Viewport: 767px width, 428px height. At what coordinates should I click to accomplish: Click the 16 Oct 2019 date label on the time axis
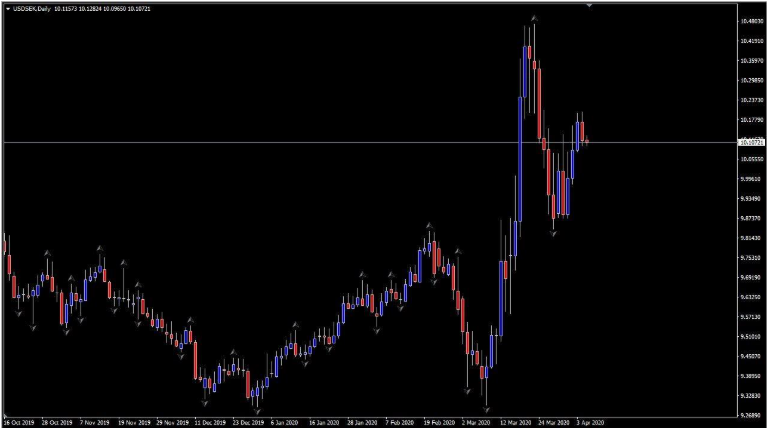click(x=19, y=422)
